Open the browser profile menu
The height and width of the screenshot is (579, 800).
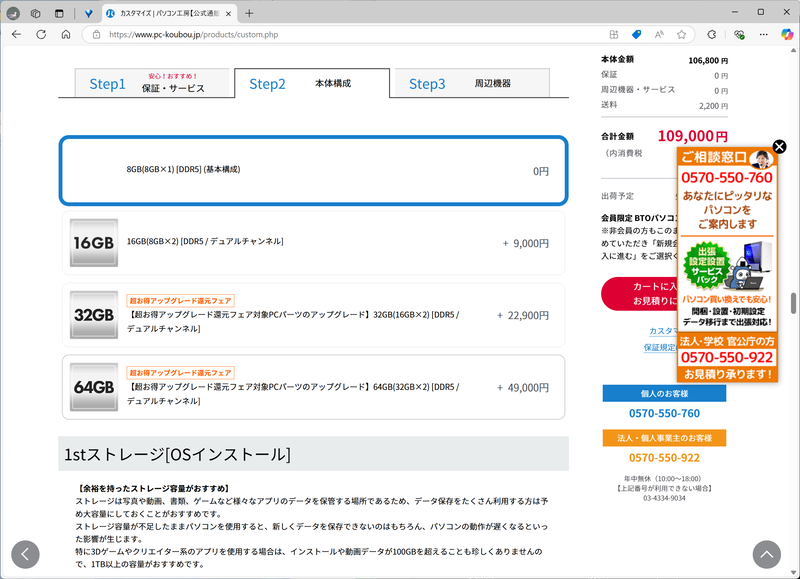(712, 34)
